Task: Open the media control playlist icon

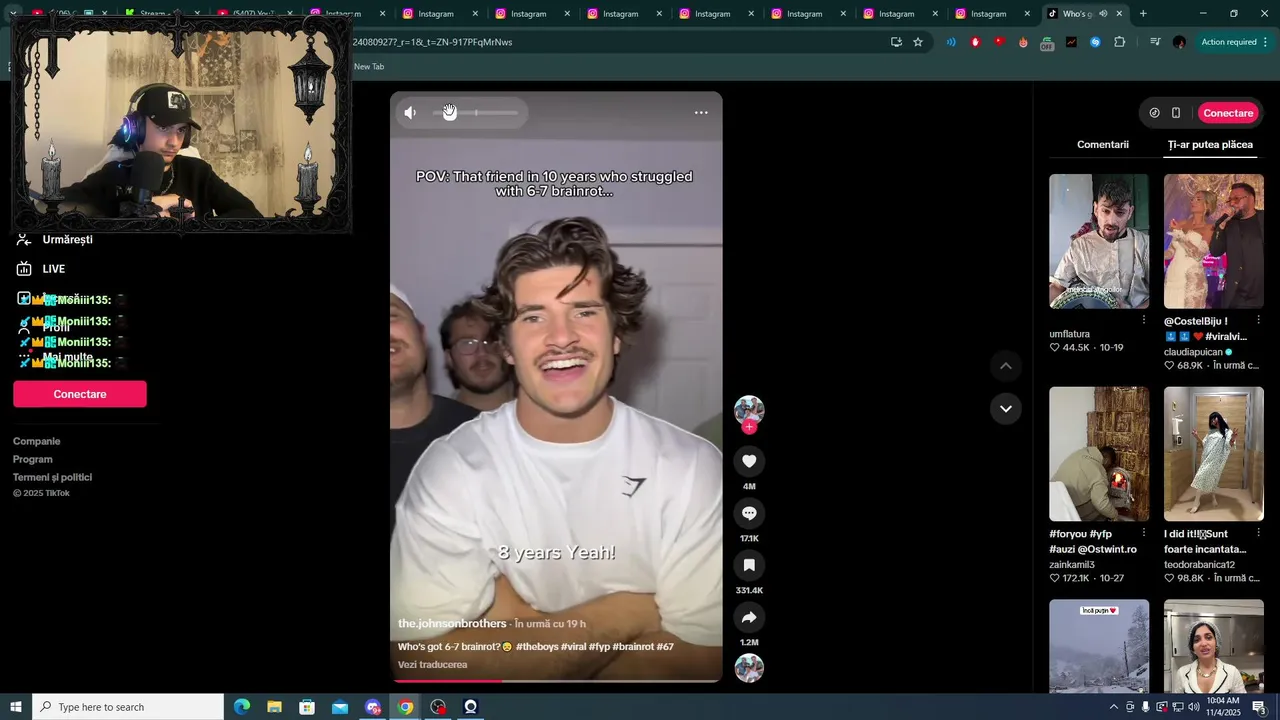Action: point(1155,42)
